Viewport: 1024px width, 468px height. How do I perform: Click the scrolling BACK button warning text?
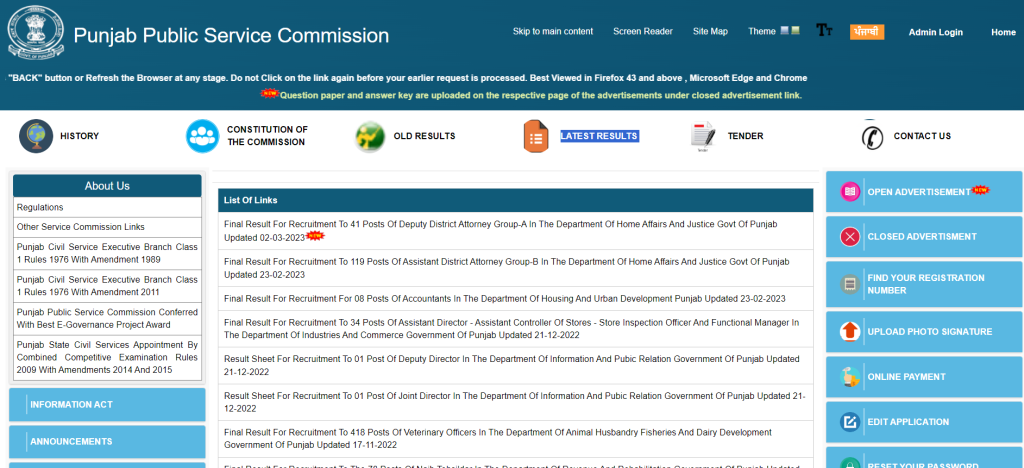[x=408, y=78]
